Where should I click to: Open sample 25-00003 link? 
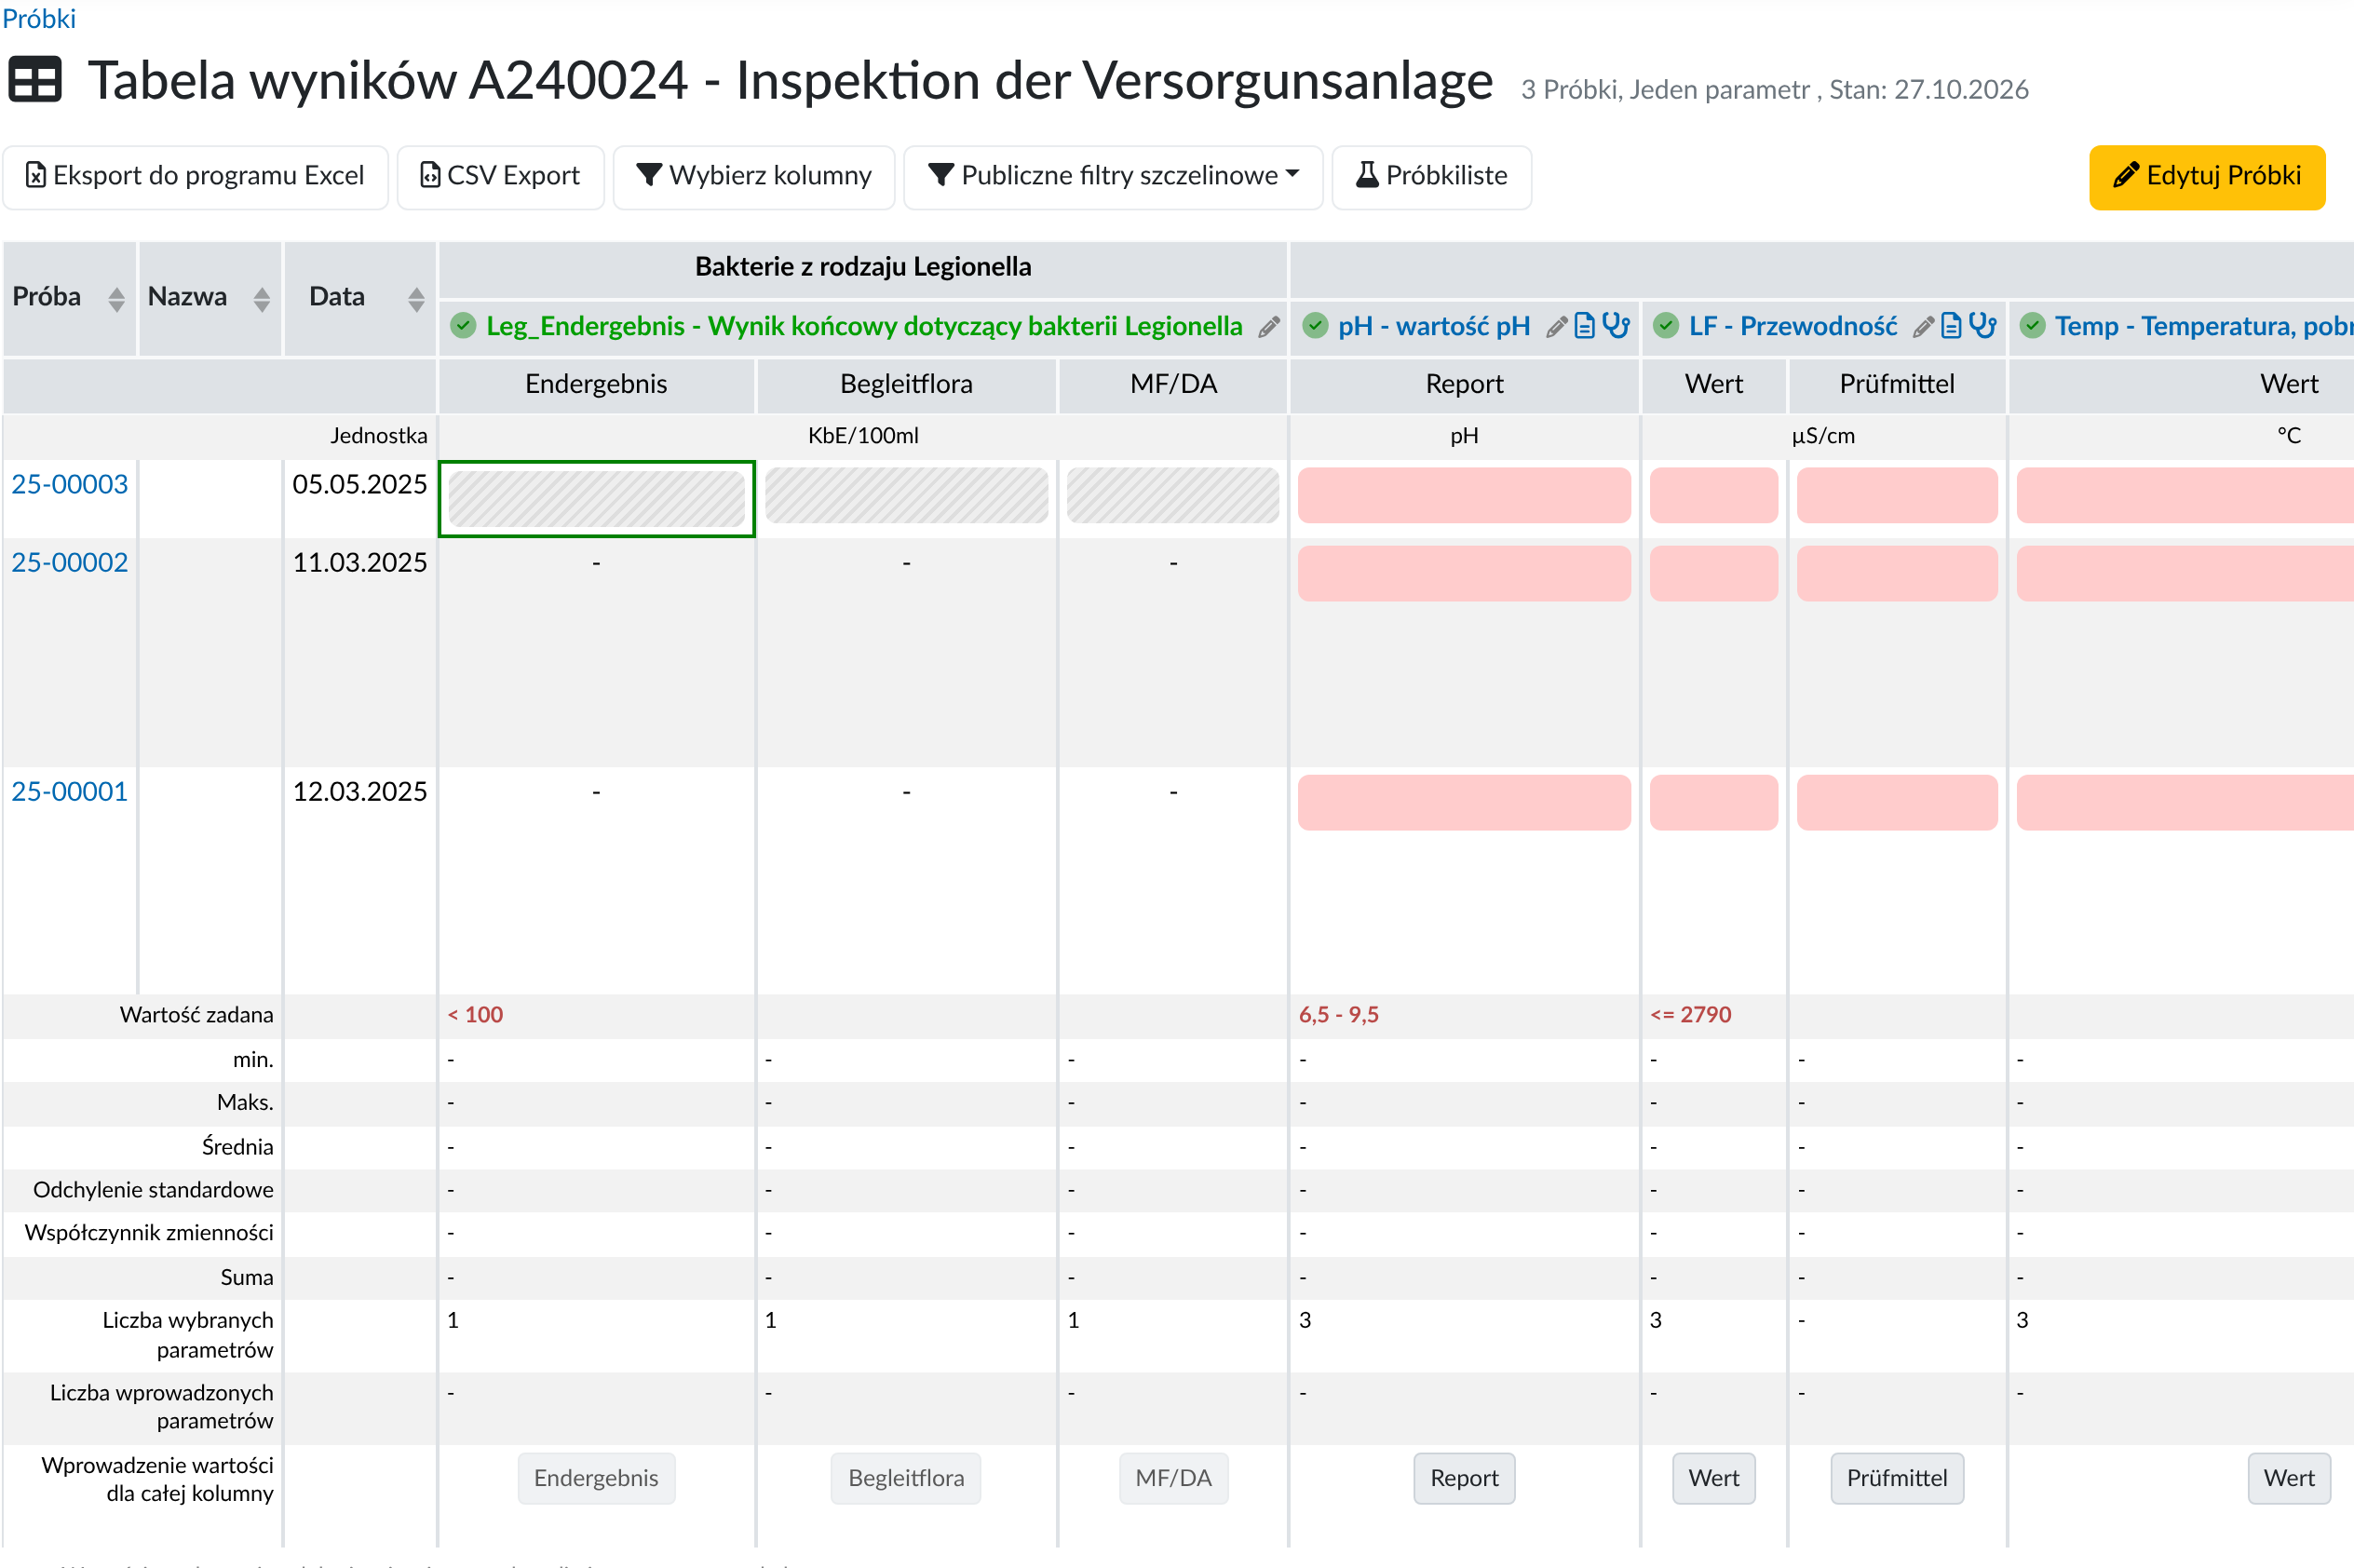click(70, 484)
